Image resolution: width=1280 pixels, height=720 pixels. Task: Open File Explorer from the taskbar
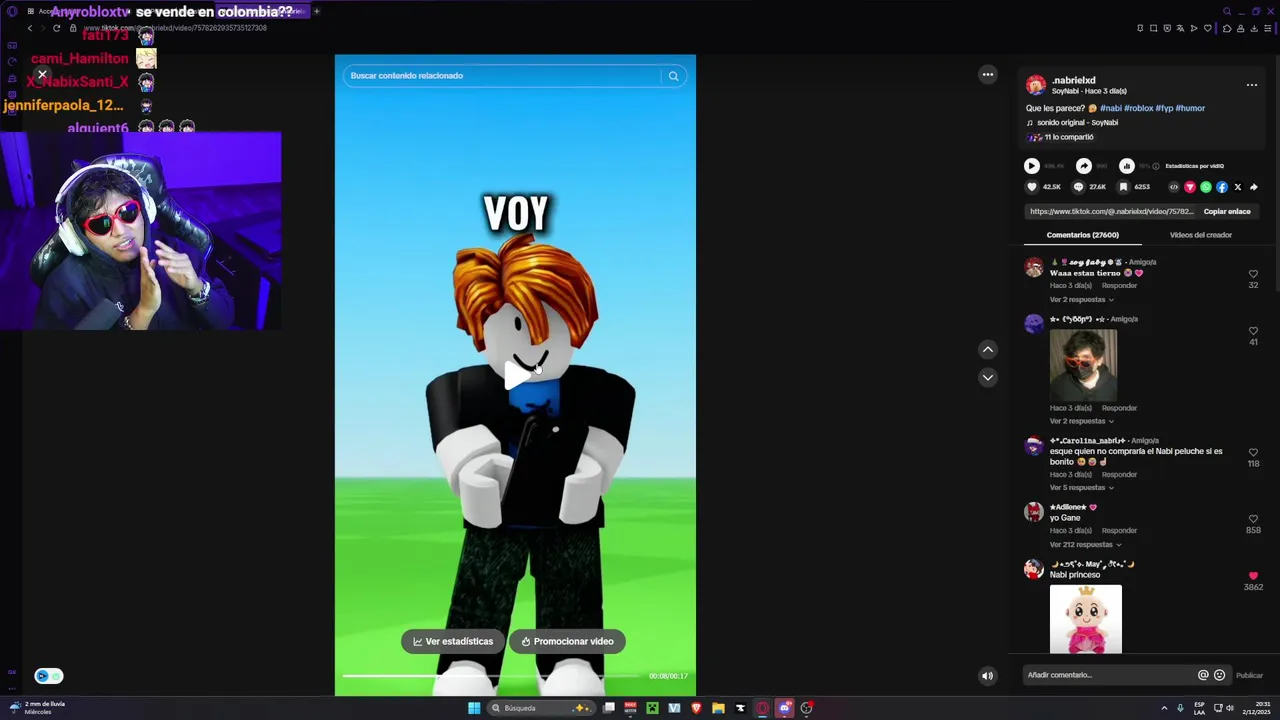(x=718, y=708)
